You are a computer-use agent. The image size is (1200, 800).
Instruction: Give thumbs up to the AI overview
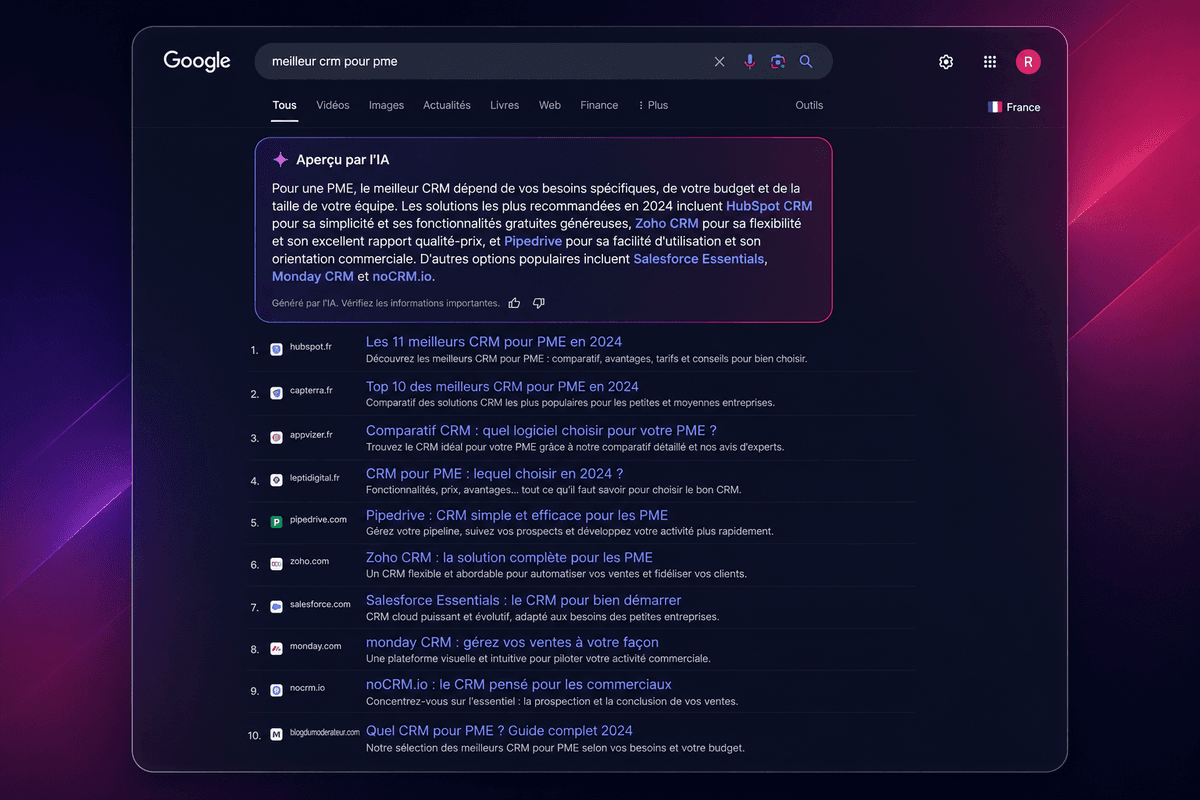[x=514, y=303]
